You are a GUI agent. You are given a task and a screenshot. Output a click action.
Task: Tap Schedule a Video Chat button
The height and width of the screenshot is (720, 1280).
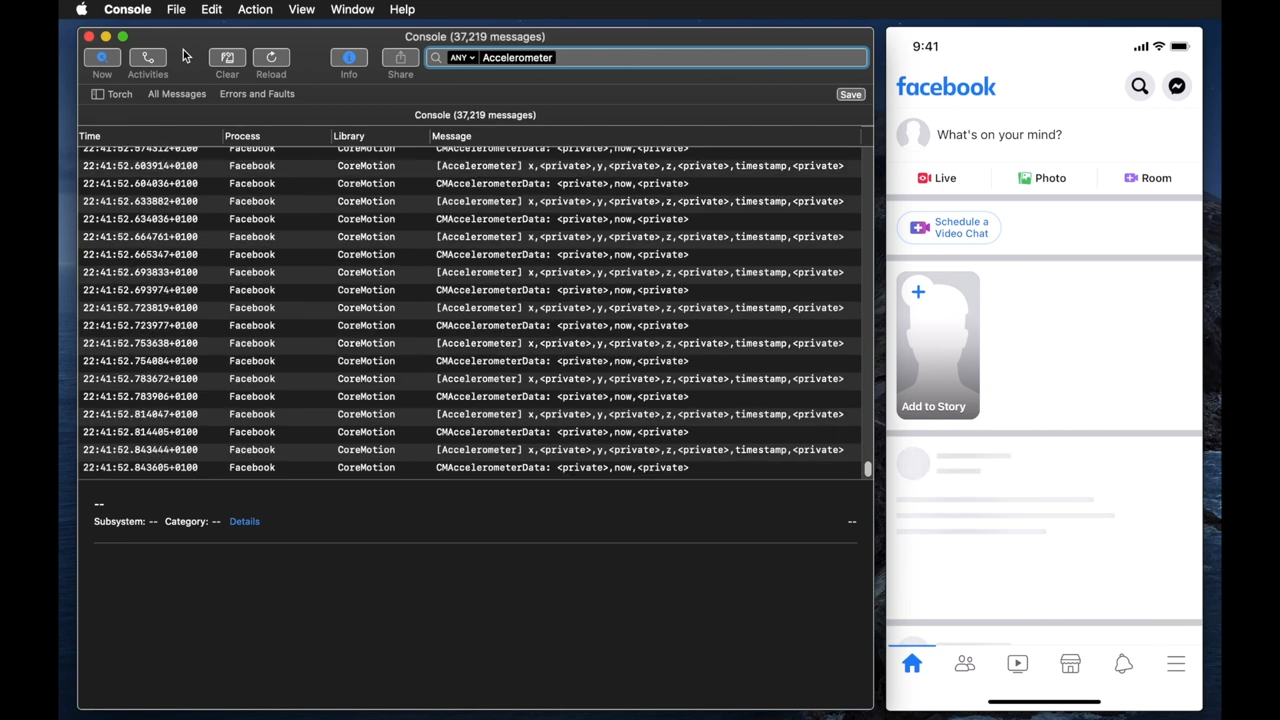coord(949,228)
